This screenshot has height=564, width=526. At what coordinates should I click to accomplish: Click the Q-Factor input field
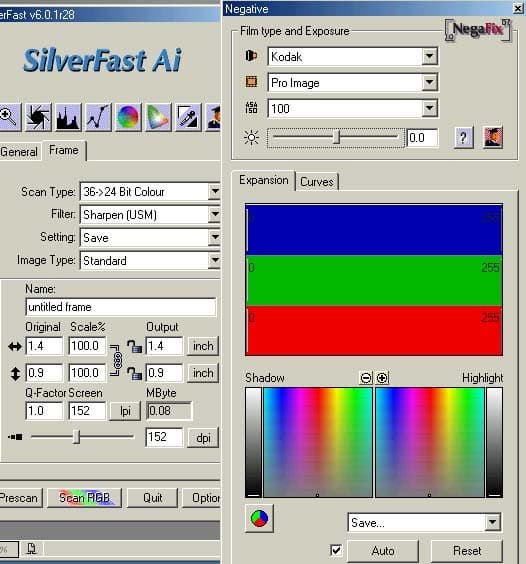click(44, 411)
